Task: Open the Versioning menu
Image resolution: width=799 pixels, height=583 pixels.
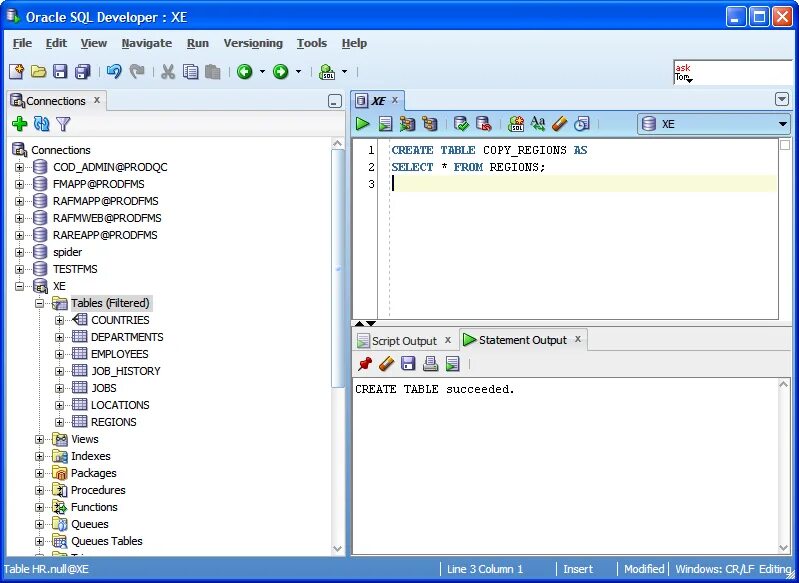Action: [x=253, y=43]
